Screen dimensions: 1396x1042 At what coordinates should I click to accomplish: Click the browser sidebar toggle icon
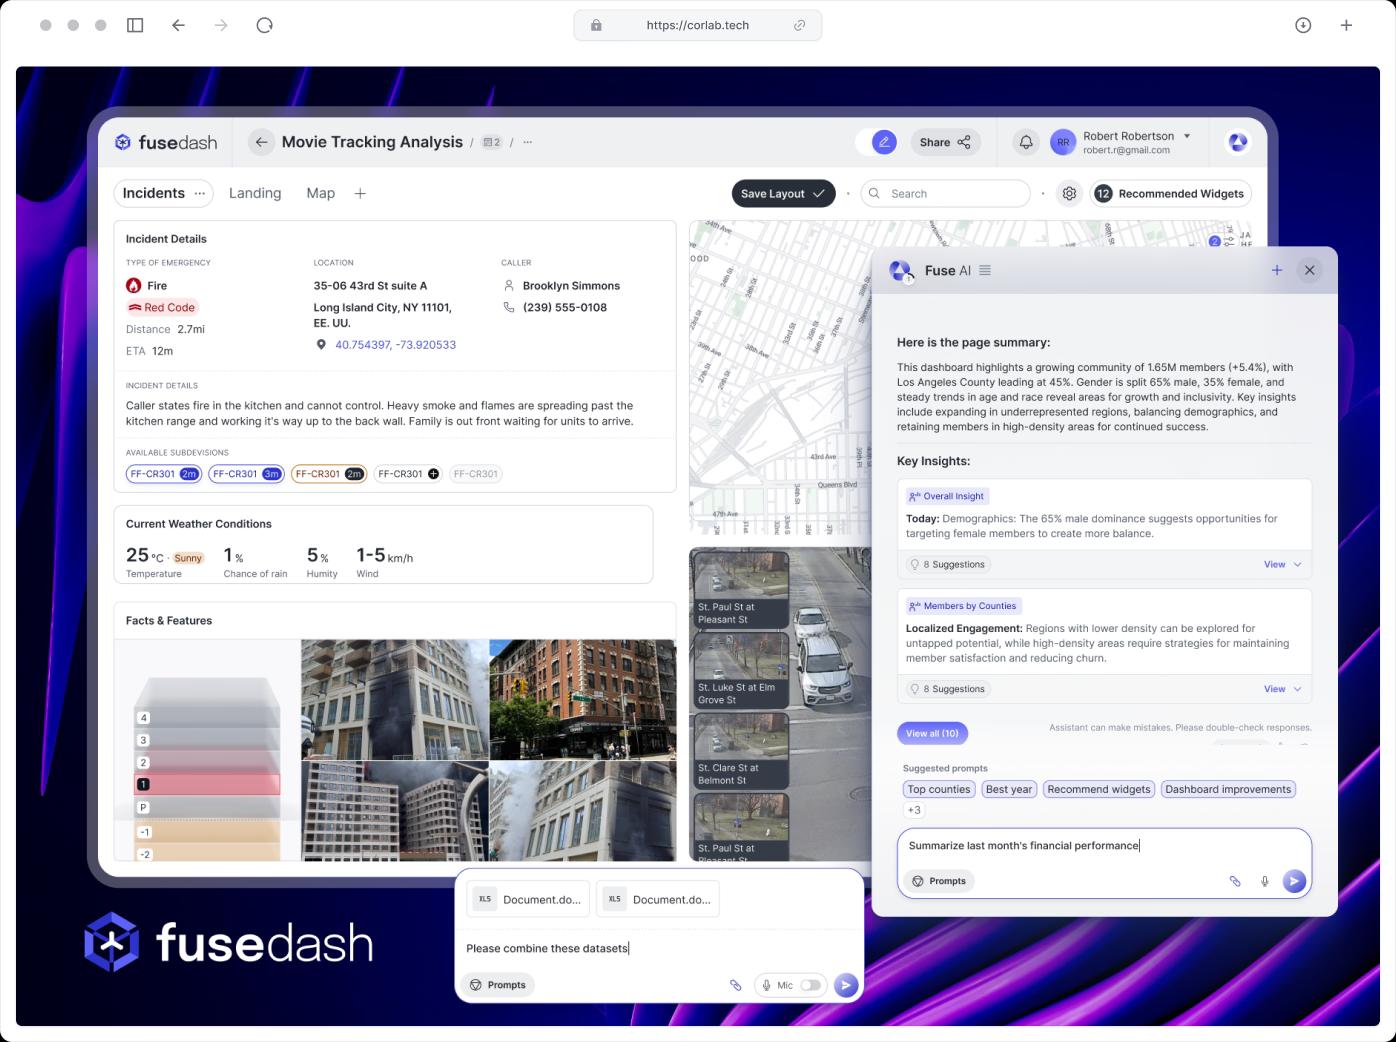tap(135, 25)
